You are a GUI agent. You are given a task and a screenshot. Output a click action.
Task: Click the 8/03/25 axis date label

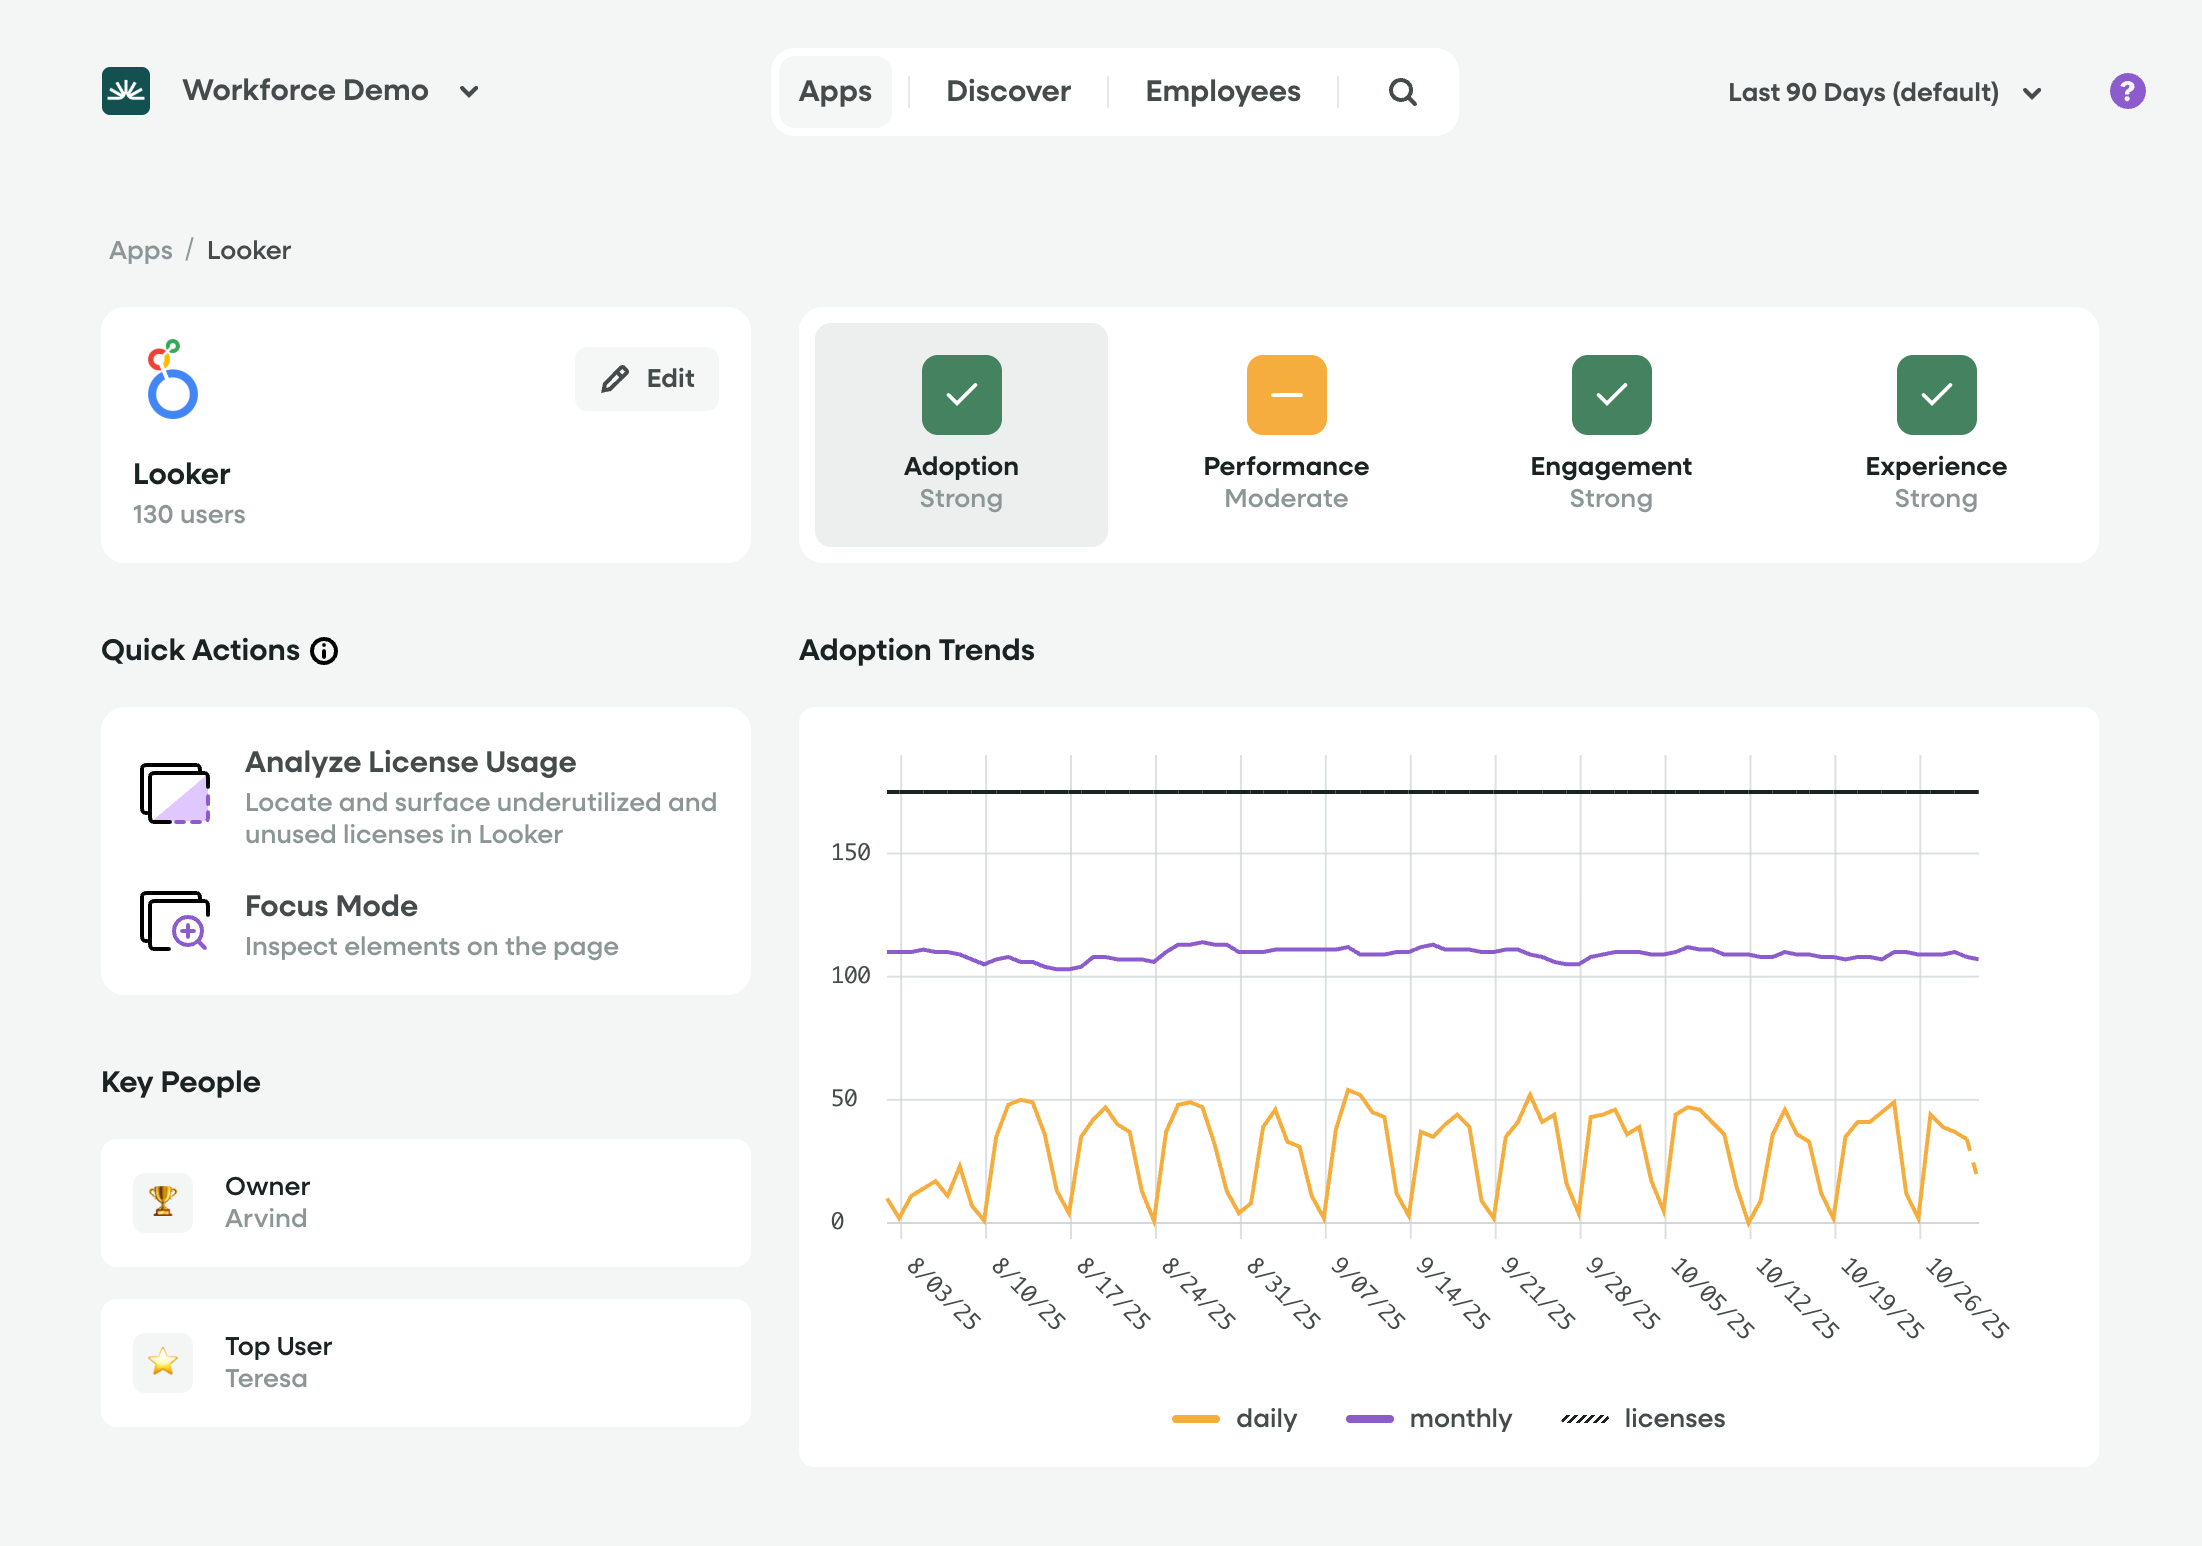943,1294
